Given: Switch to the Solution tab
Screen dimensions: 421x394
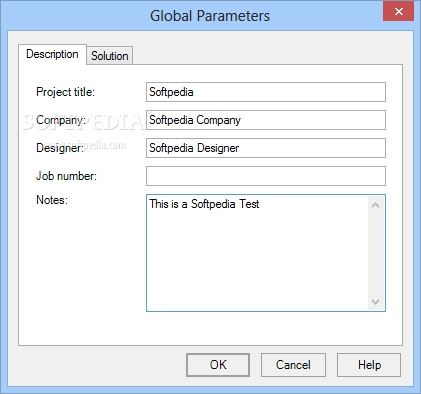Looking at the screenshot, I should 110,56.
